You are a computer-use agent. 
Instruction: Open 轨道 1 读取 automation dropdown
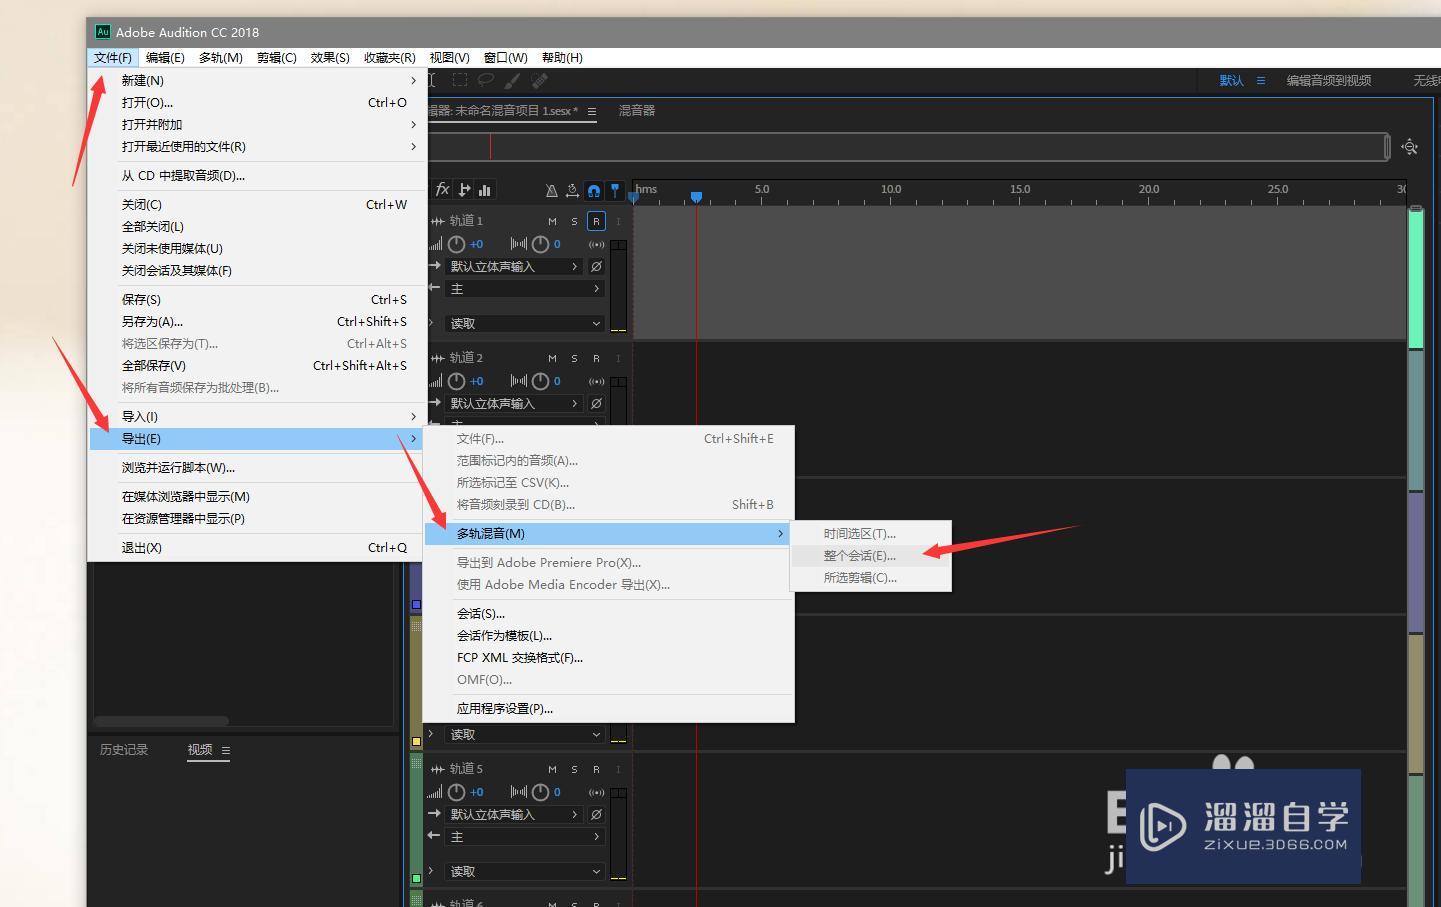525,323
